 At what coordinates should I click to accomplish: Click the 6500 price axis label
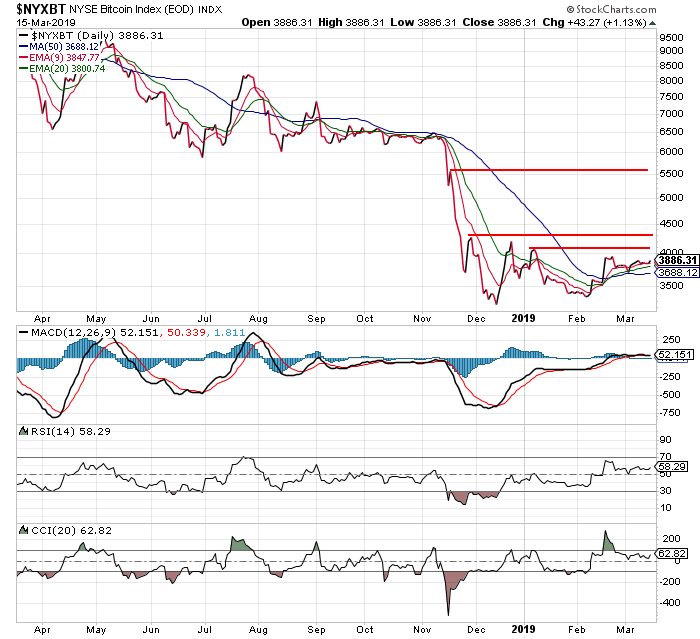pyautogui.click(x=672, y=131)
